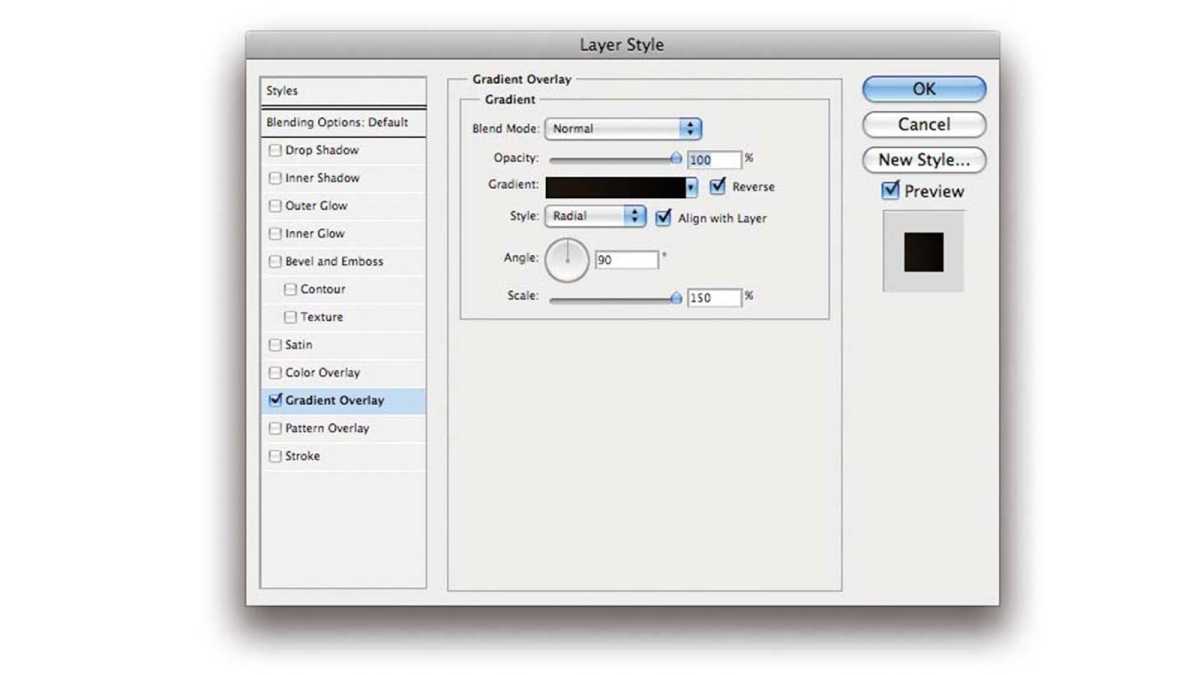The image size is (1200, 675).
Task: Click the New Style button
Action: coord(922,160)
